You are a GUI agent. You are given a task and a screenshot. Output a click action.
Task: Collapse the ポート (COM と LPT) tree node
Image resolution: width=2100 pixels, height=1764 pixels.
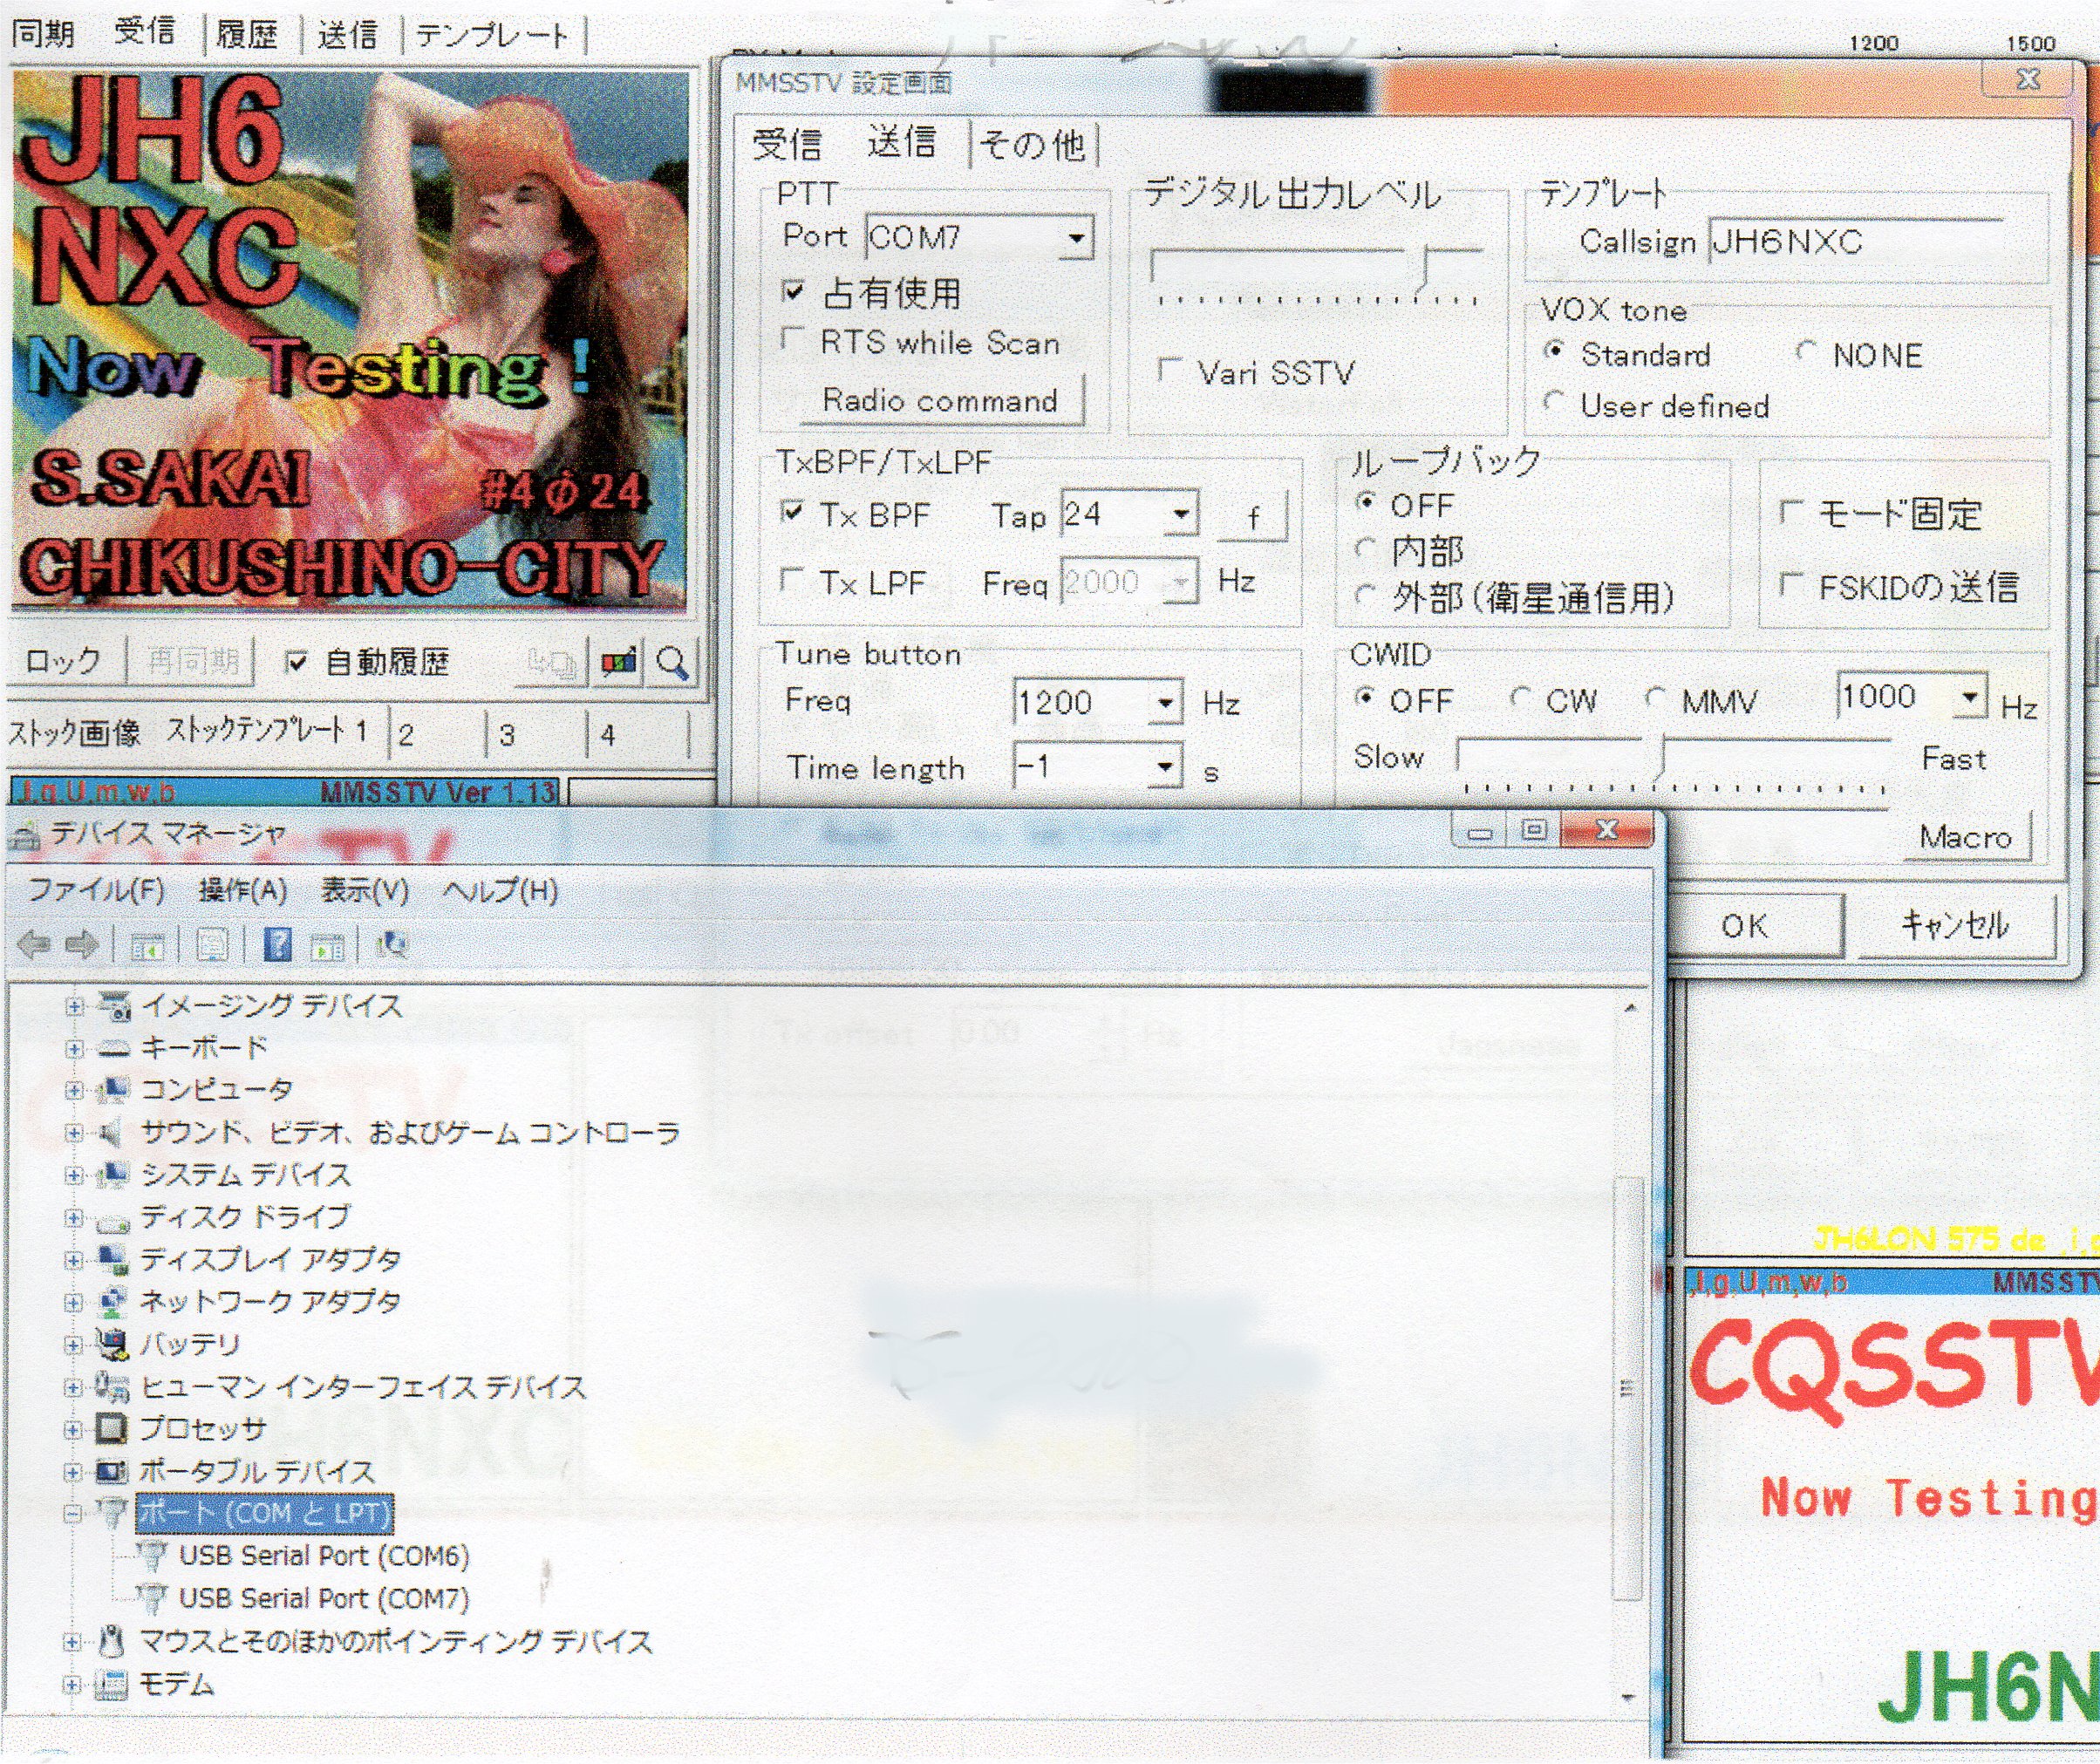click(x=72, y=1513)
